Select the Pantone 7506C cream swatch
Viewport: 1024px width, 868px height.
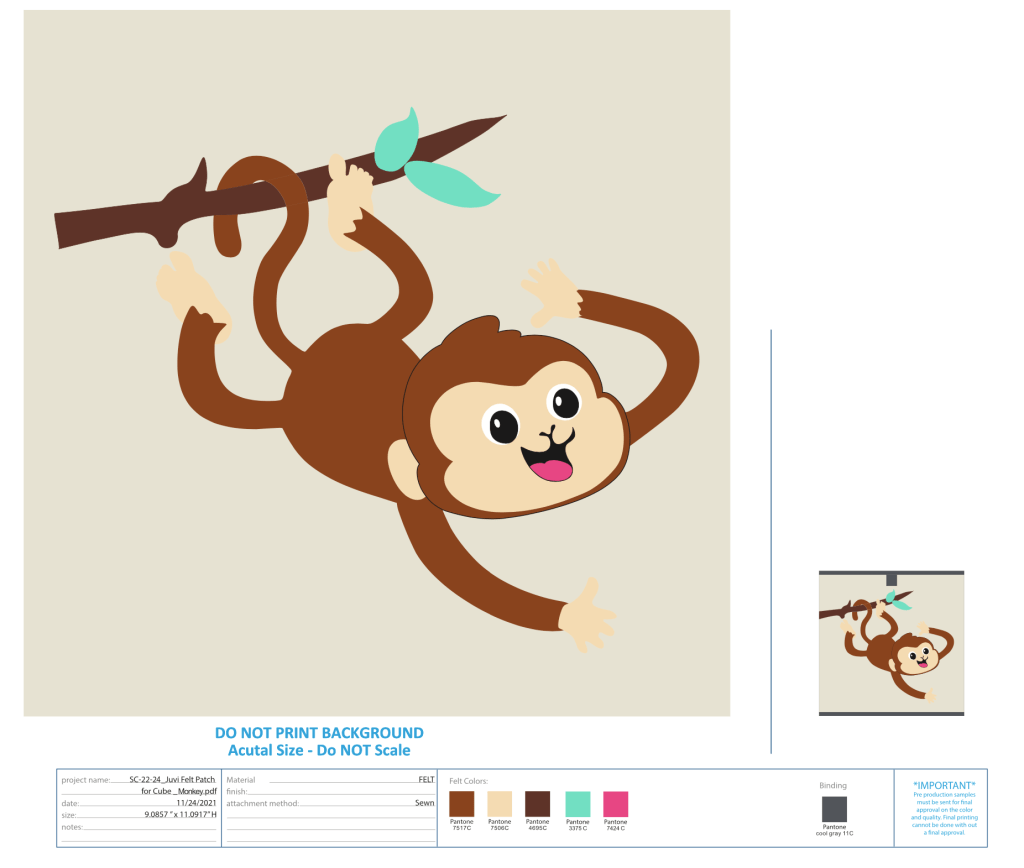499,804
